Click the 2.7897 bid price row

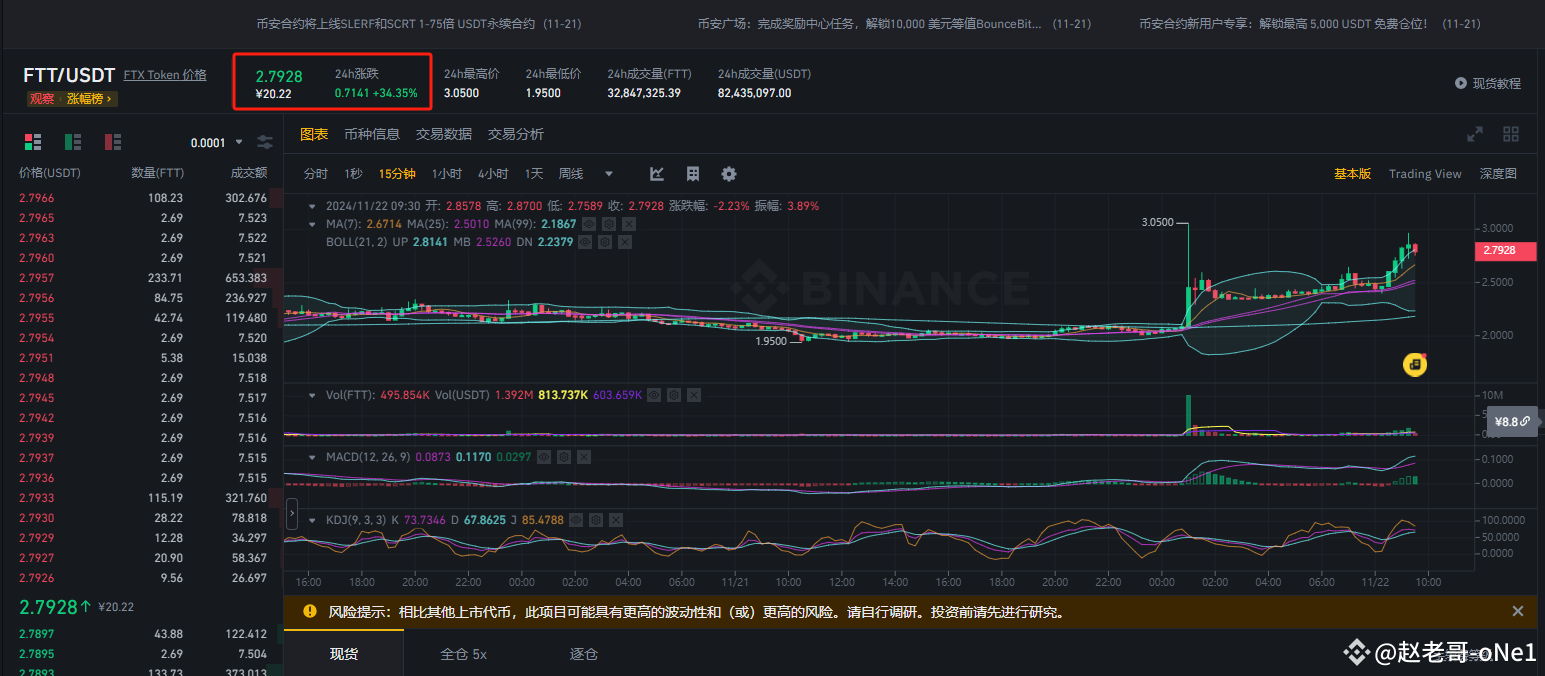pos(142,634)
